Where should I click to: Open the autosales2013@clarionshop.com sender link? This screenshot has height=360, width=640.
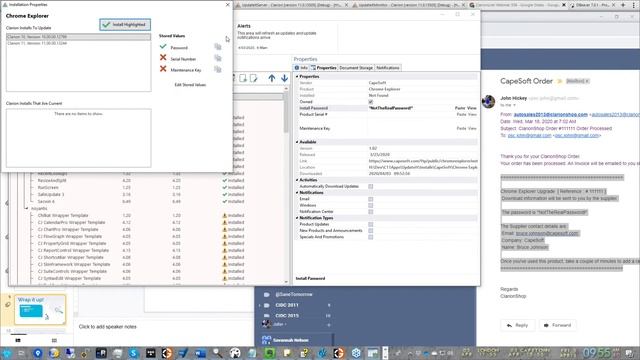550,115
